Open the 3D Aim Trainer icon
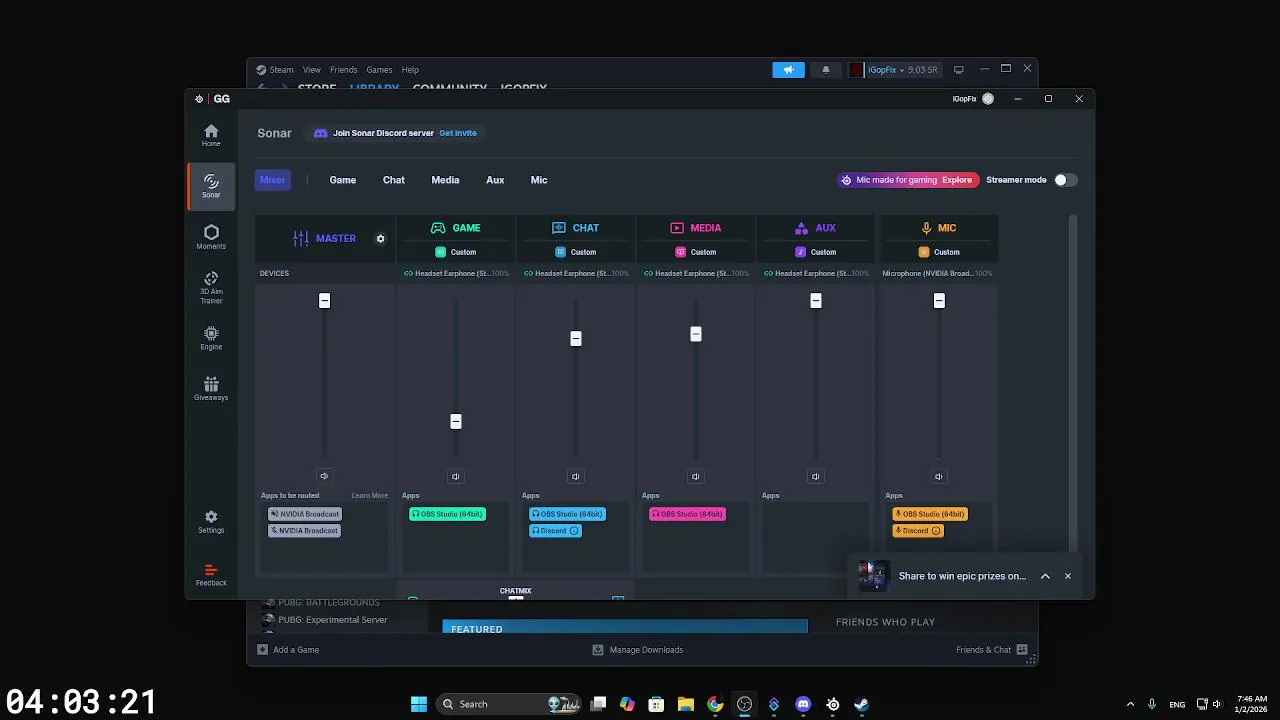This screenshot has width=1280, height=720. (x=211, y=288)
